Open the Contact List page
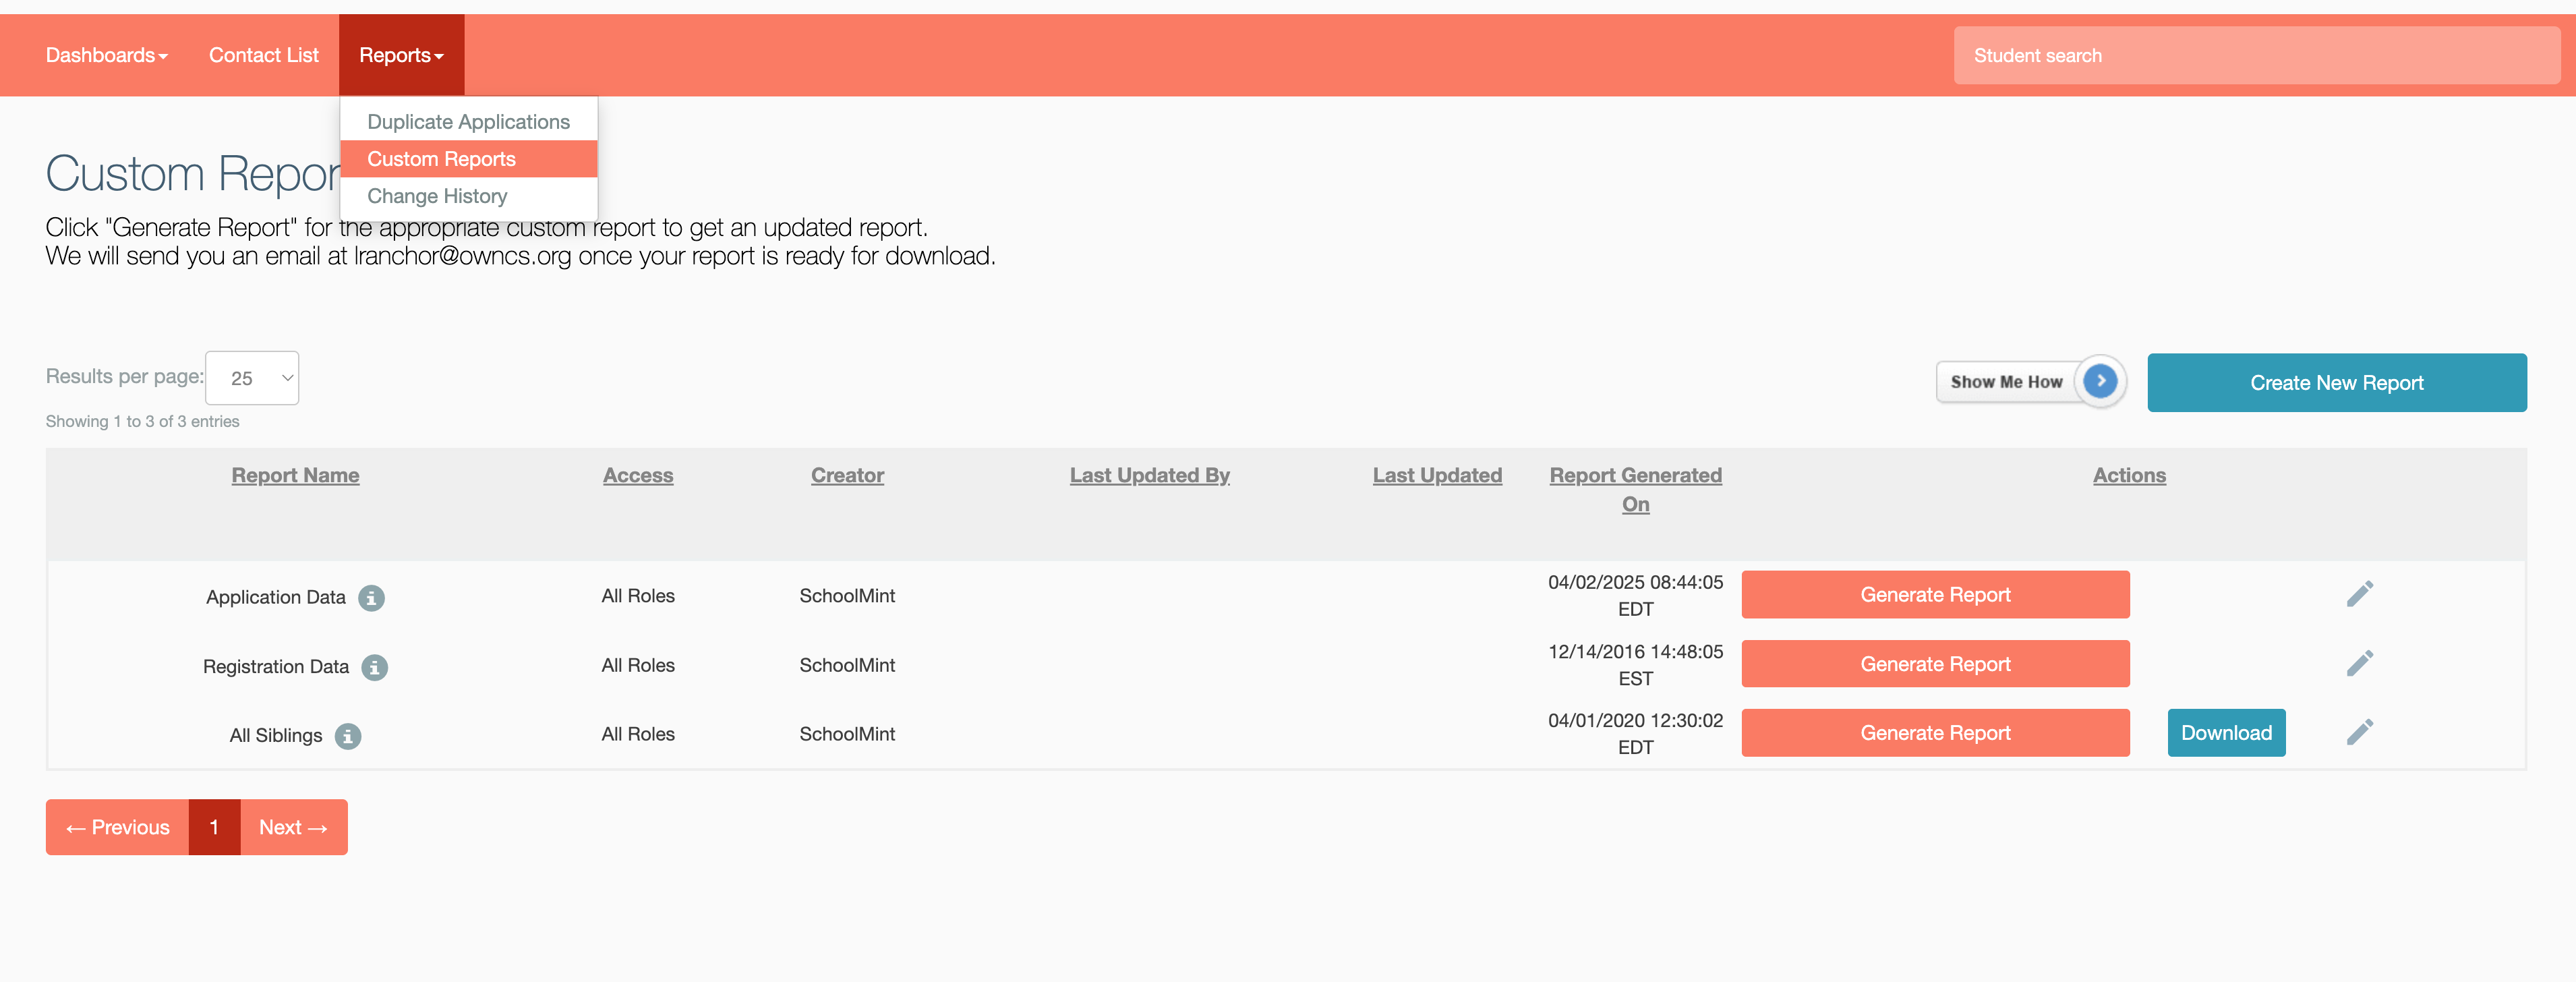This screenshot has width=2576, height=982. tap(263, 55)
